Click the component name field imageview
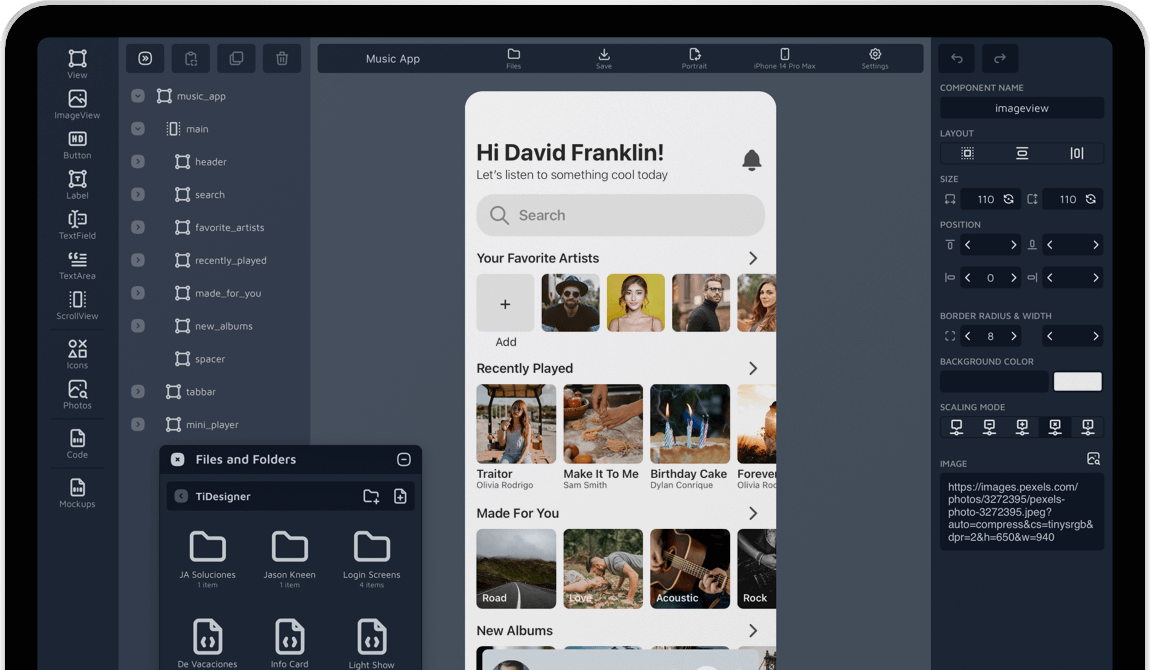The height and width of the screenshot is (670, 1150). tap(1021, 108)
